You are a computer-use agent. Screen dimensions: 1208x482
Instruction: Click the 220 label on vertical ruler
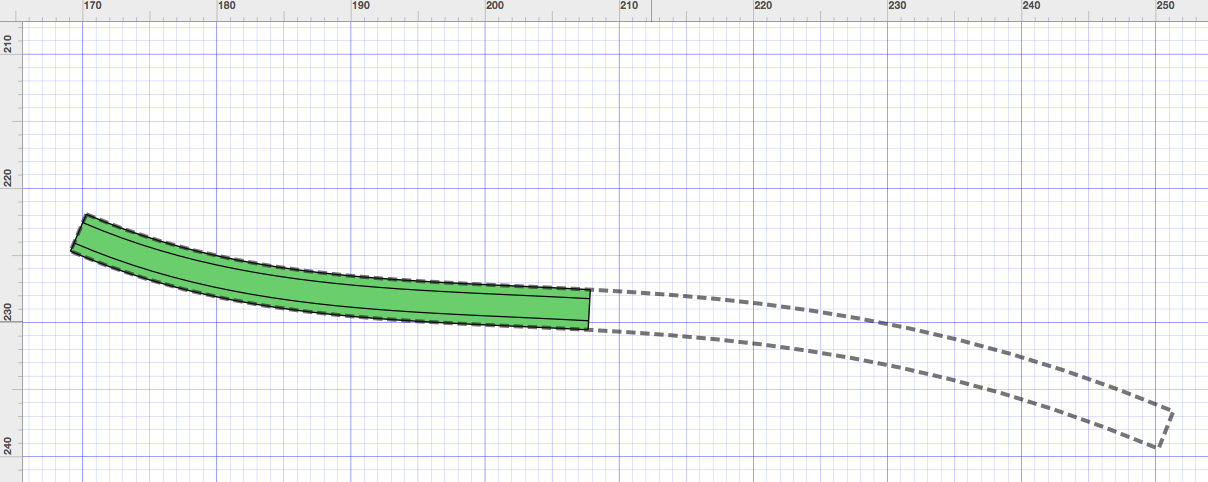click(x=9, y=180)
